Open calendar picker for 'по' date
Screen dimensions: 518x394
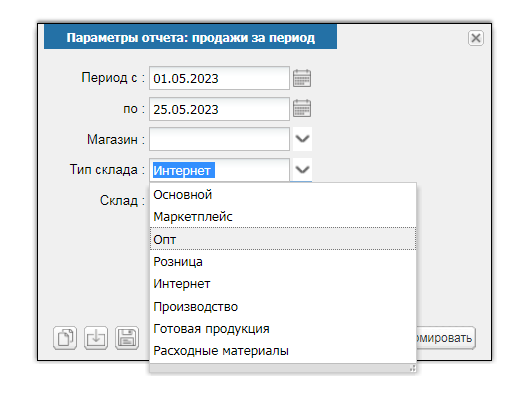pyautogui.click(x=302, y=109)
